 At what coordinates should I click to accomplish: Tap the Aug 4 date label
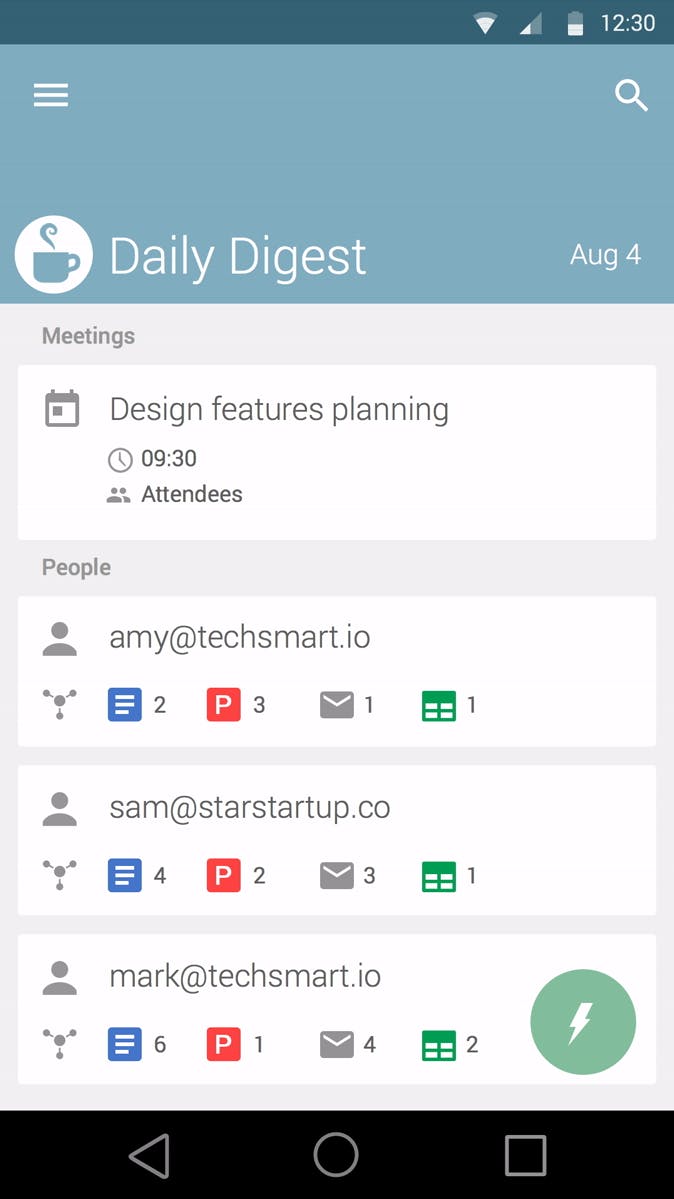605,255
